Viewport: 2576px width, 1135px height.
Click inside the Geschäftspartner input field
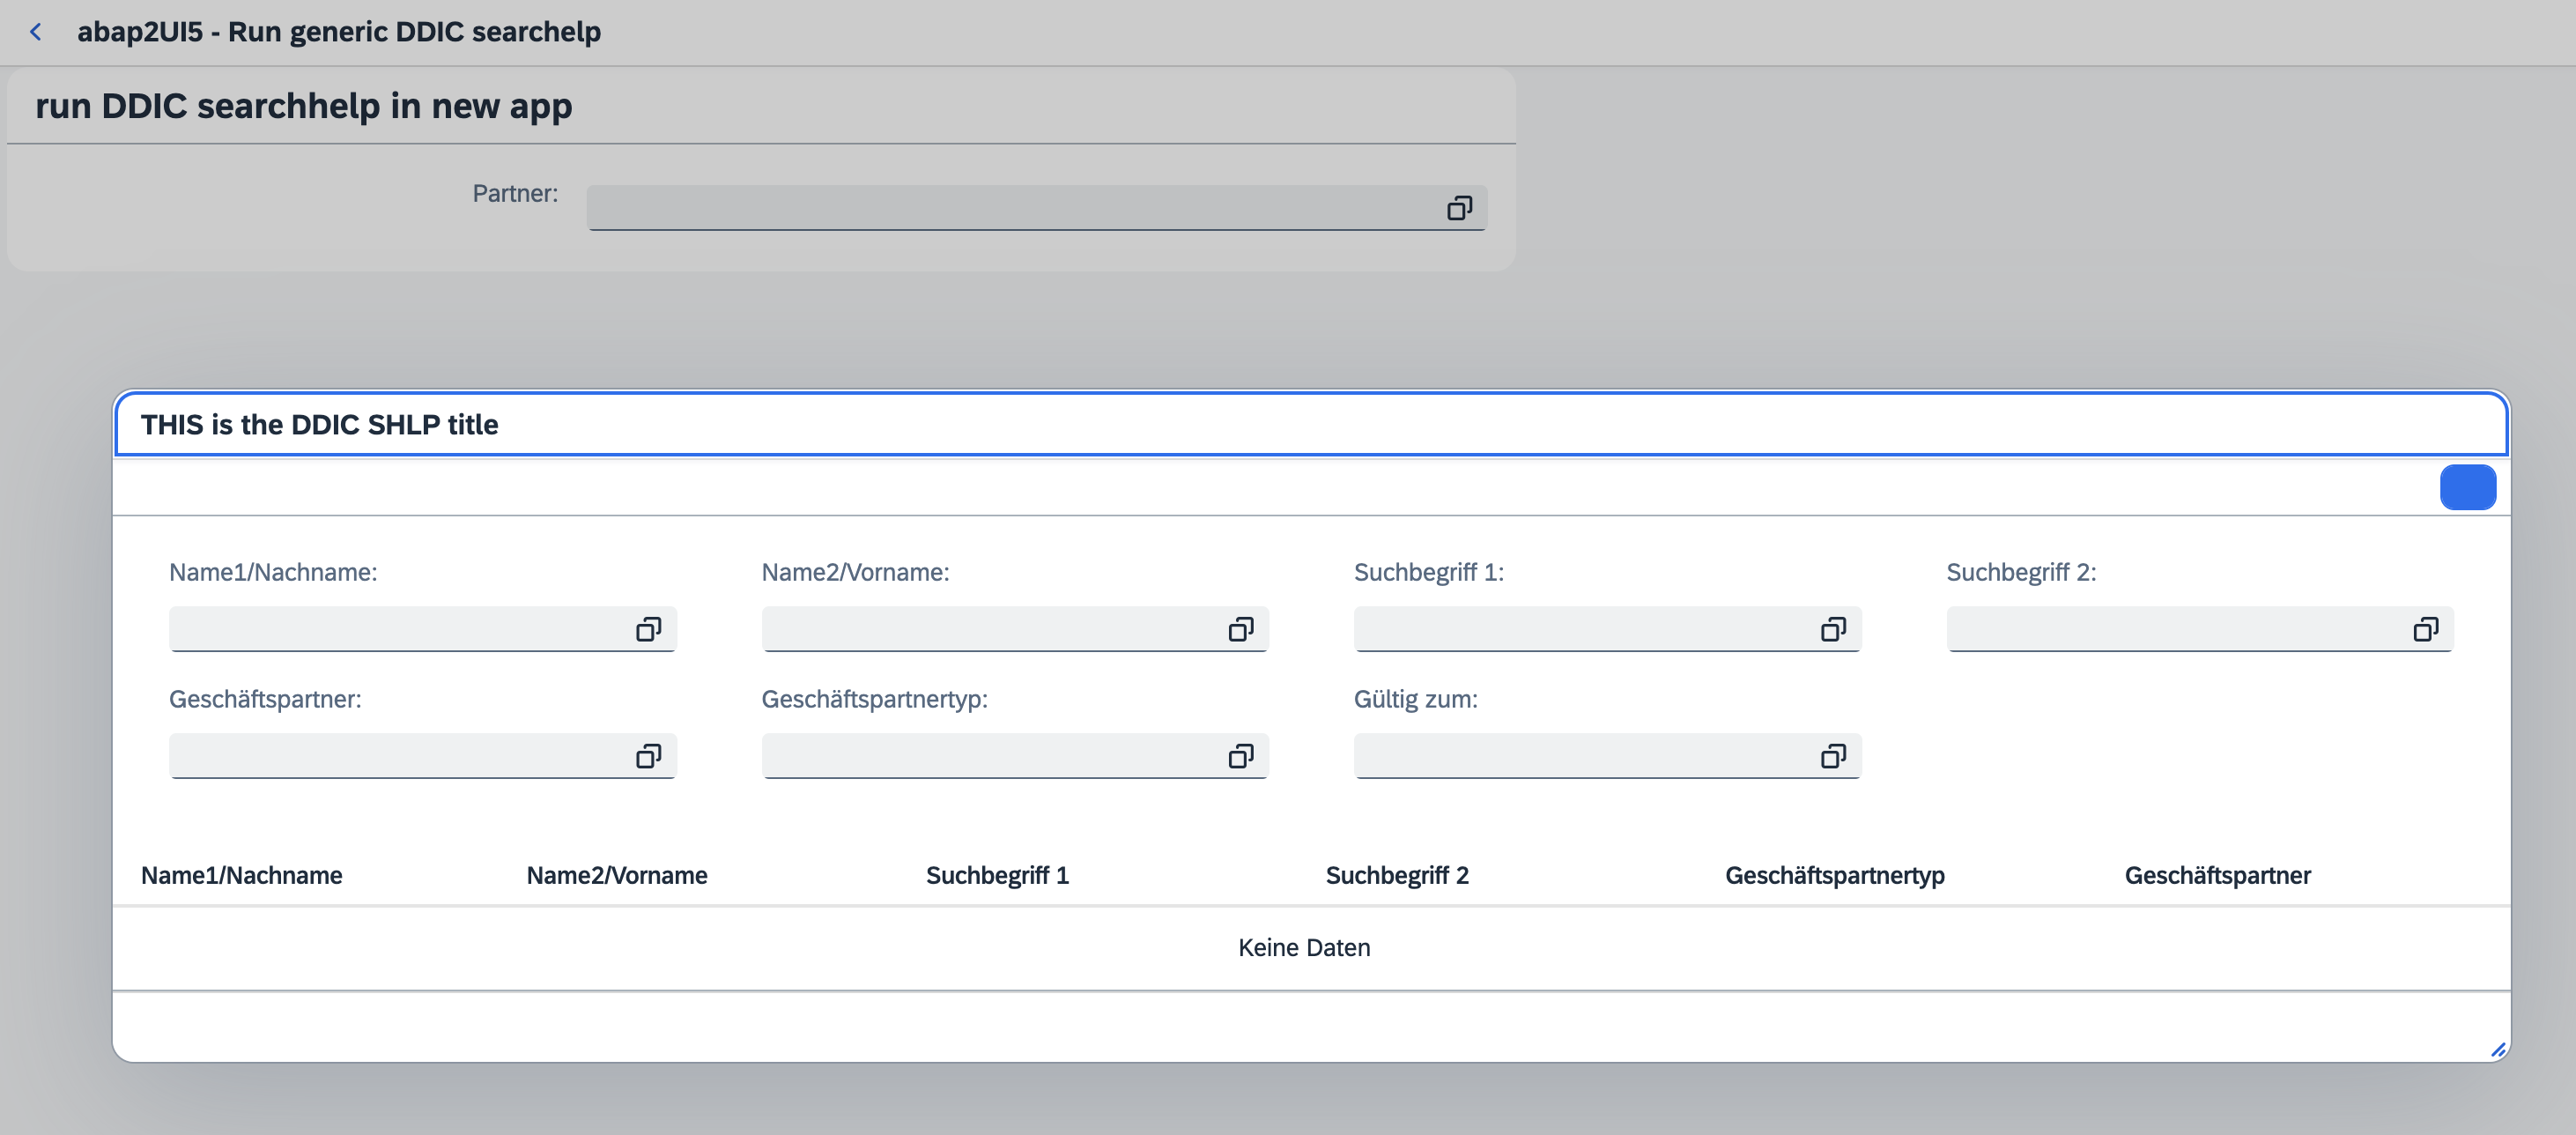coord(400,756)
